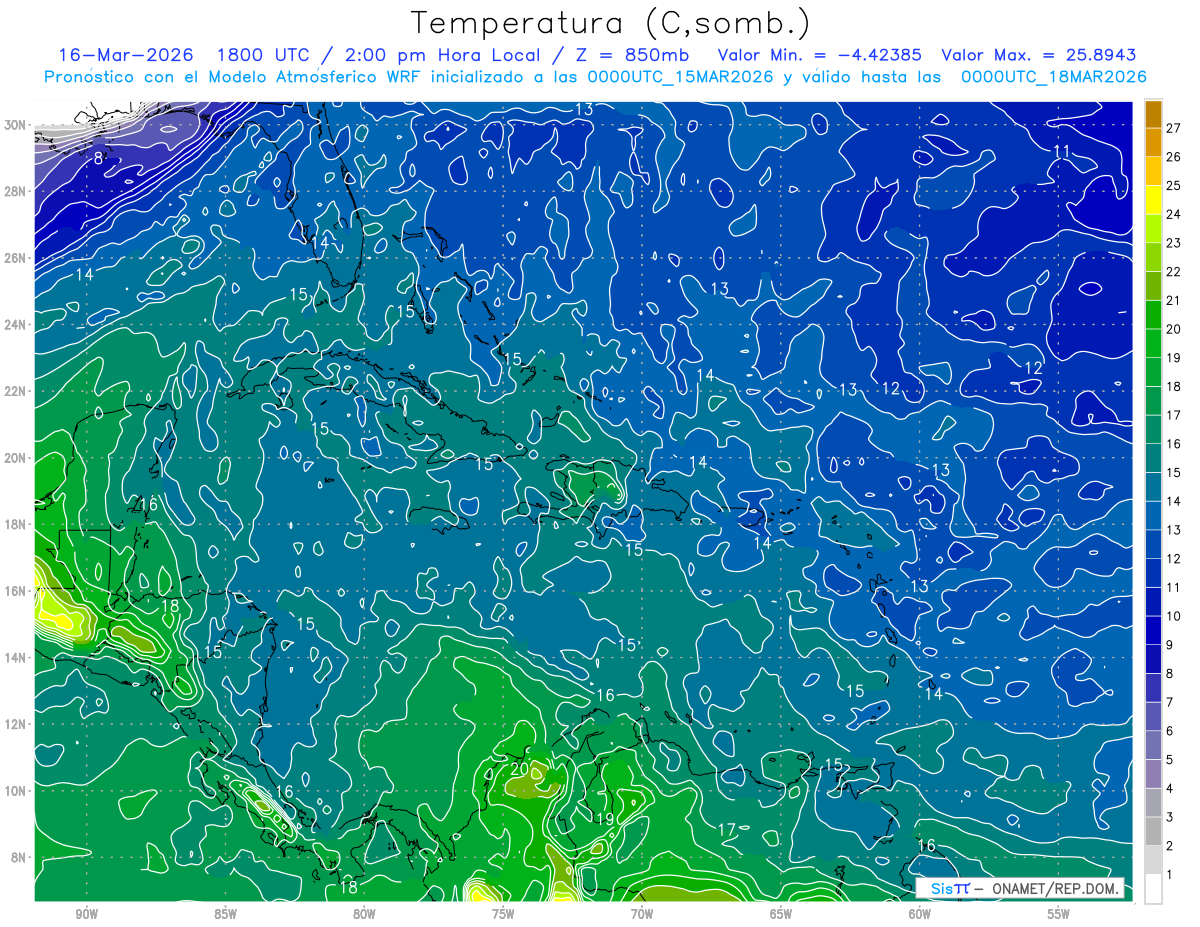The height and width of the screenshot is (927, 1200).
Task: Click the "80W" longitude axis label
Action: coord(364,914)
